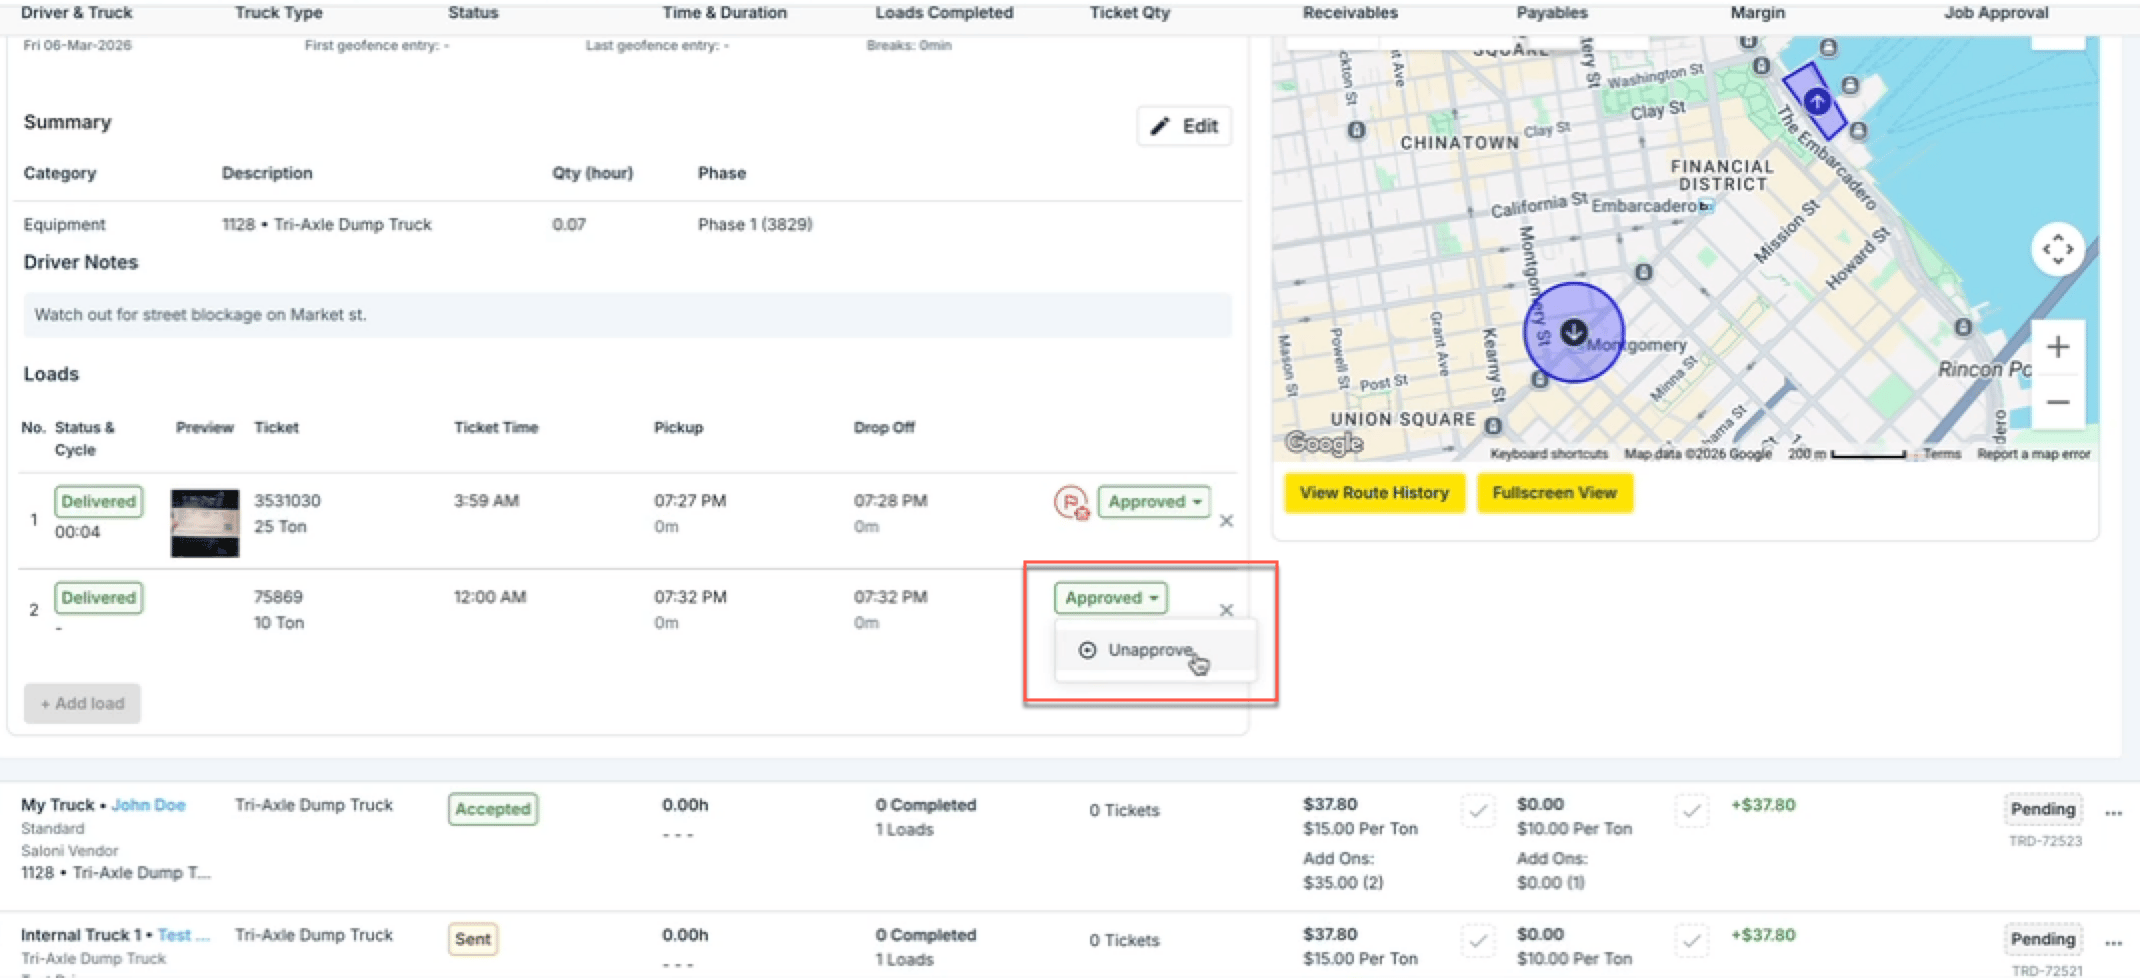Viewport: 2140px width, 978px height.
Task: Click the Embarcadero station label on the map
Action: coord(1644,206)
